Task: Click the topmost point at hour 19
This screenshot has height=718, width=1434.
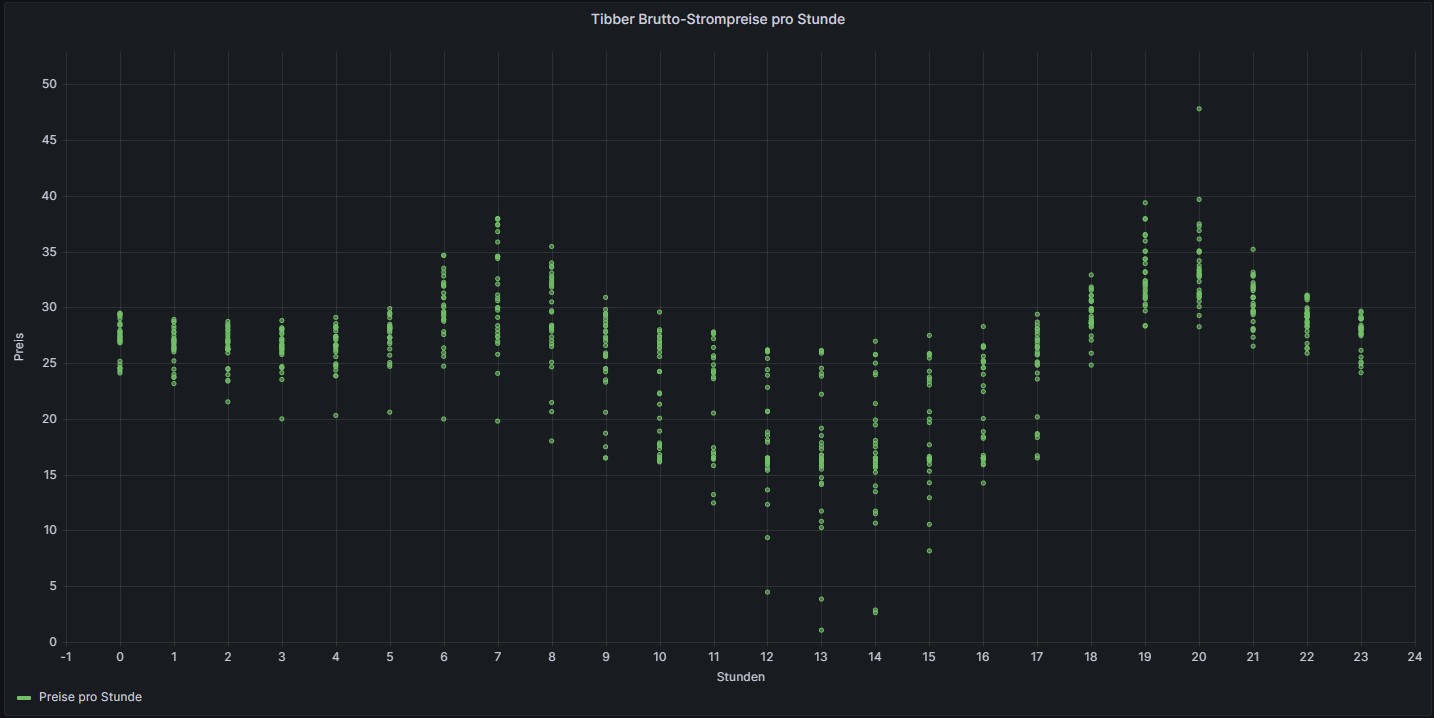Action: (1145, 202)
